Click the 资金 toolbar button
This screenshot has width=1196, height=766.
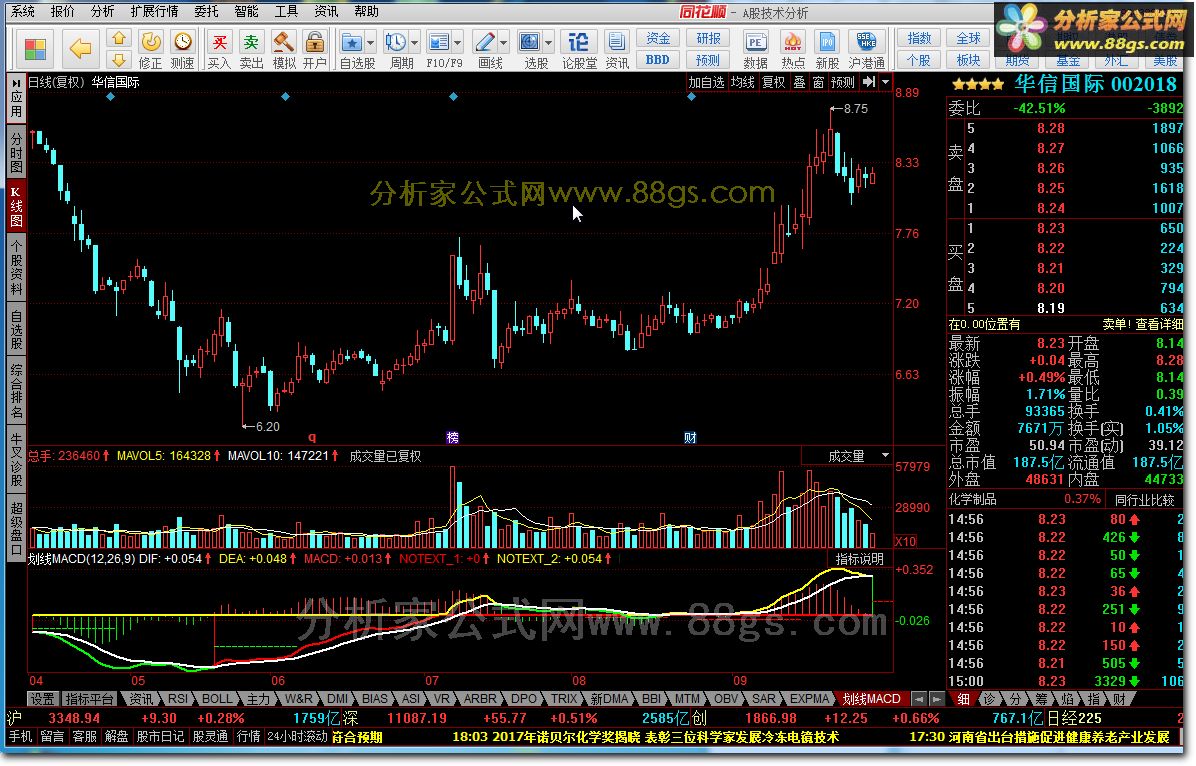tap(657, 38)
